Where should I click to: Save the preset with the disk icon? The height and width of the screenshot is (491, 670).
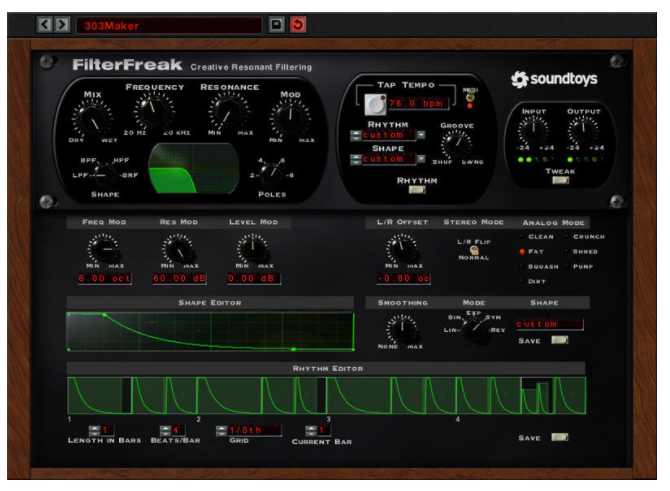[276, 25]
